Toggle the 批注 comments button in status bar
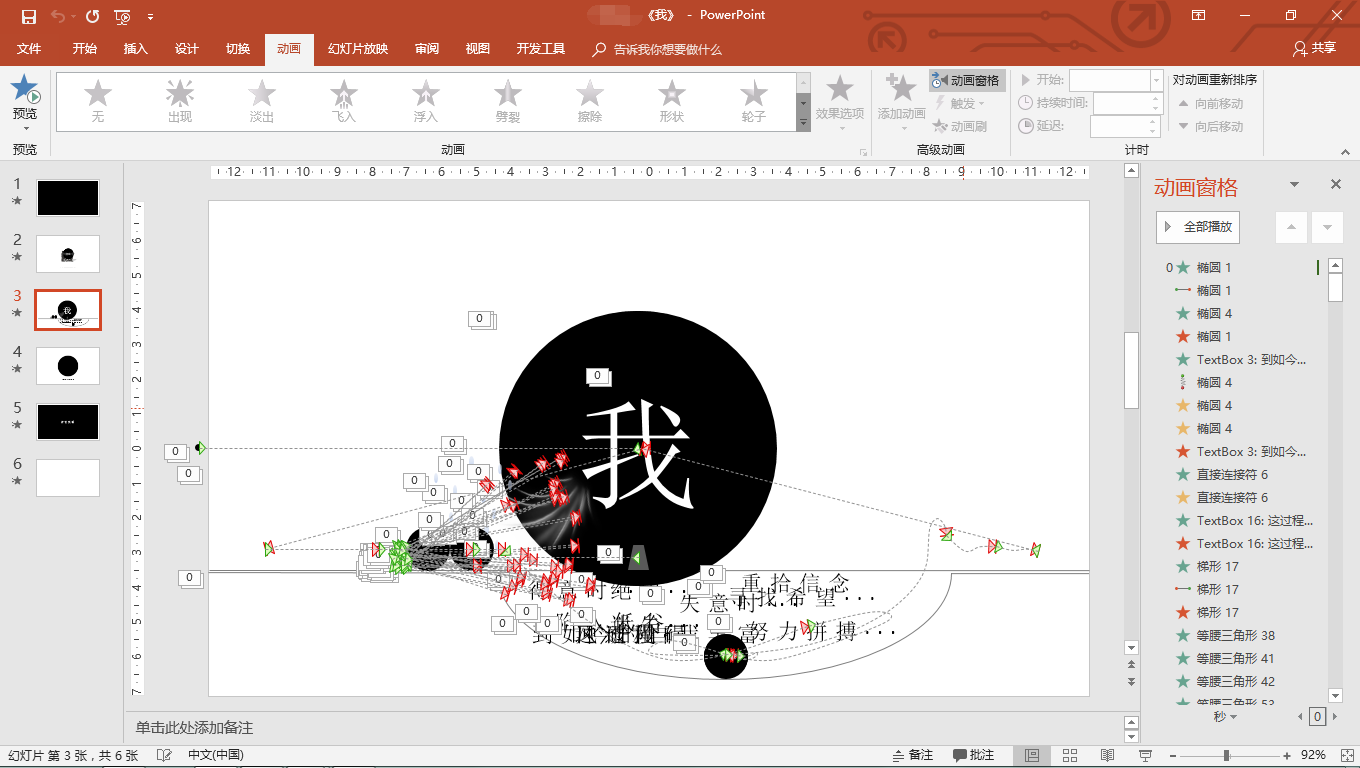The width and height of the screenshot is (1360, 768). pos(973,755)
